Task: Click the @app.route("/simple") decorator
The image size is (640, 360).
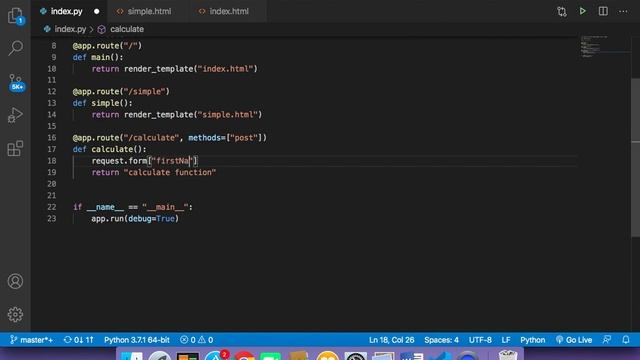Action: point(121,91)
